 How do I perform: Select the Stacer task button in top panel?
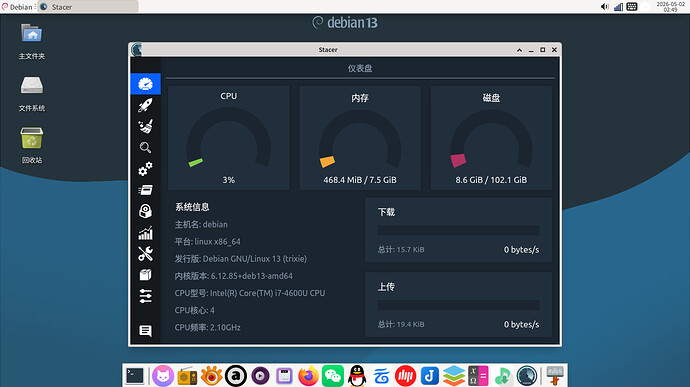[x=88, y=7]
